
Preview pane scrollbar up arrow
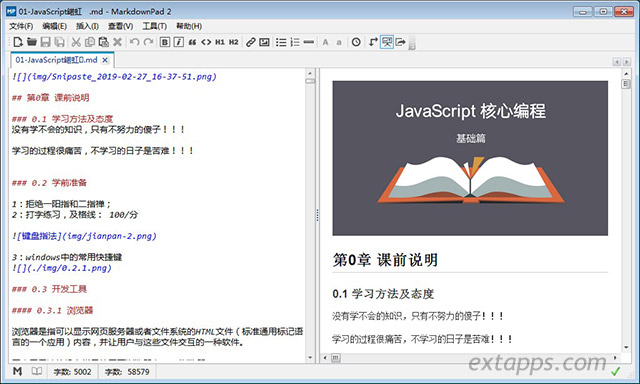(626, 73)
